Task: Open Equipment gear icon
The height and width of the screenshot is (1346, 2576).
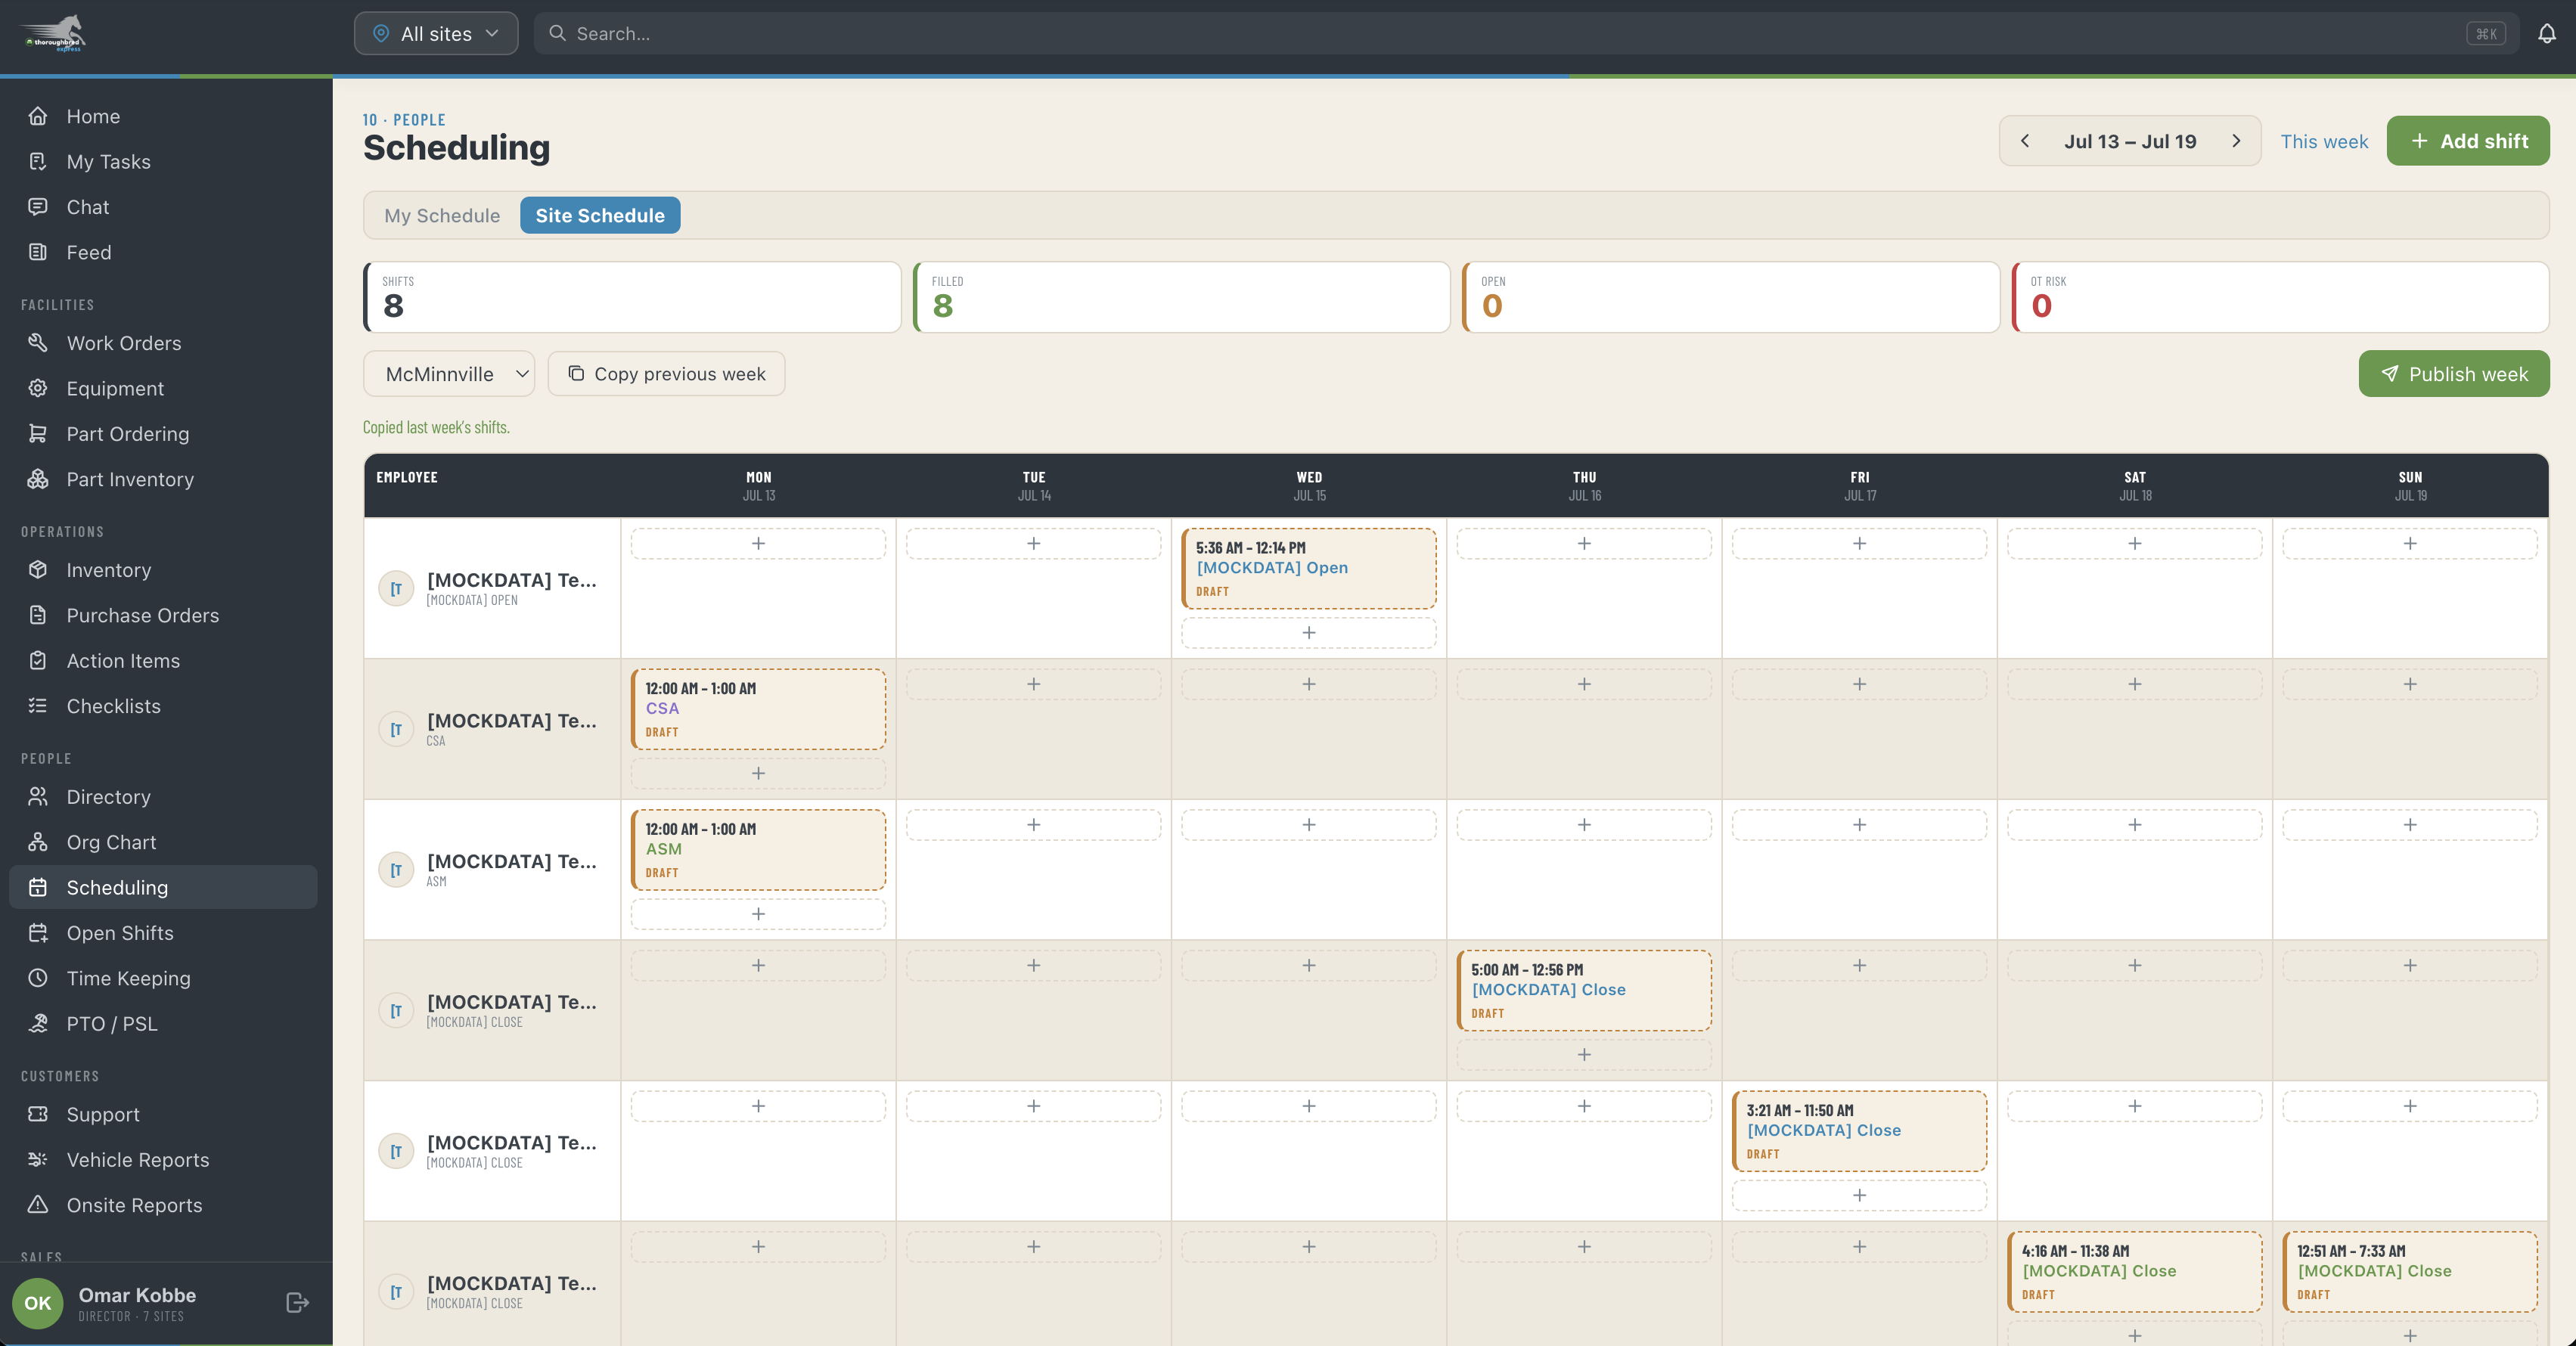Action: pyautogui.click(x=38, y=388)
